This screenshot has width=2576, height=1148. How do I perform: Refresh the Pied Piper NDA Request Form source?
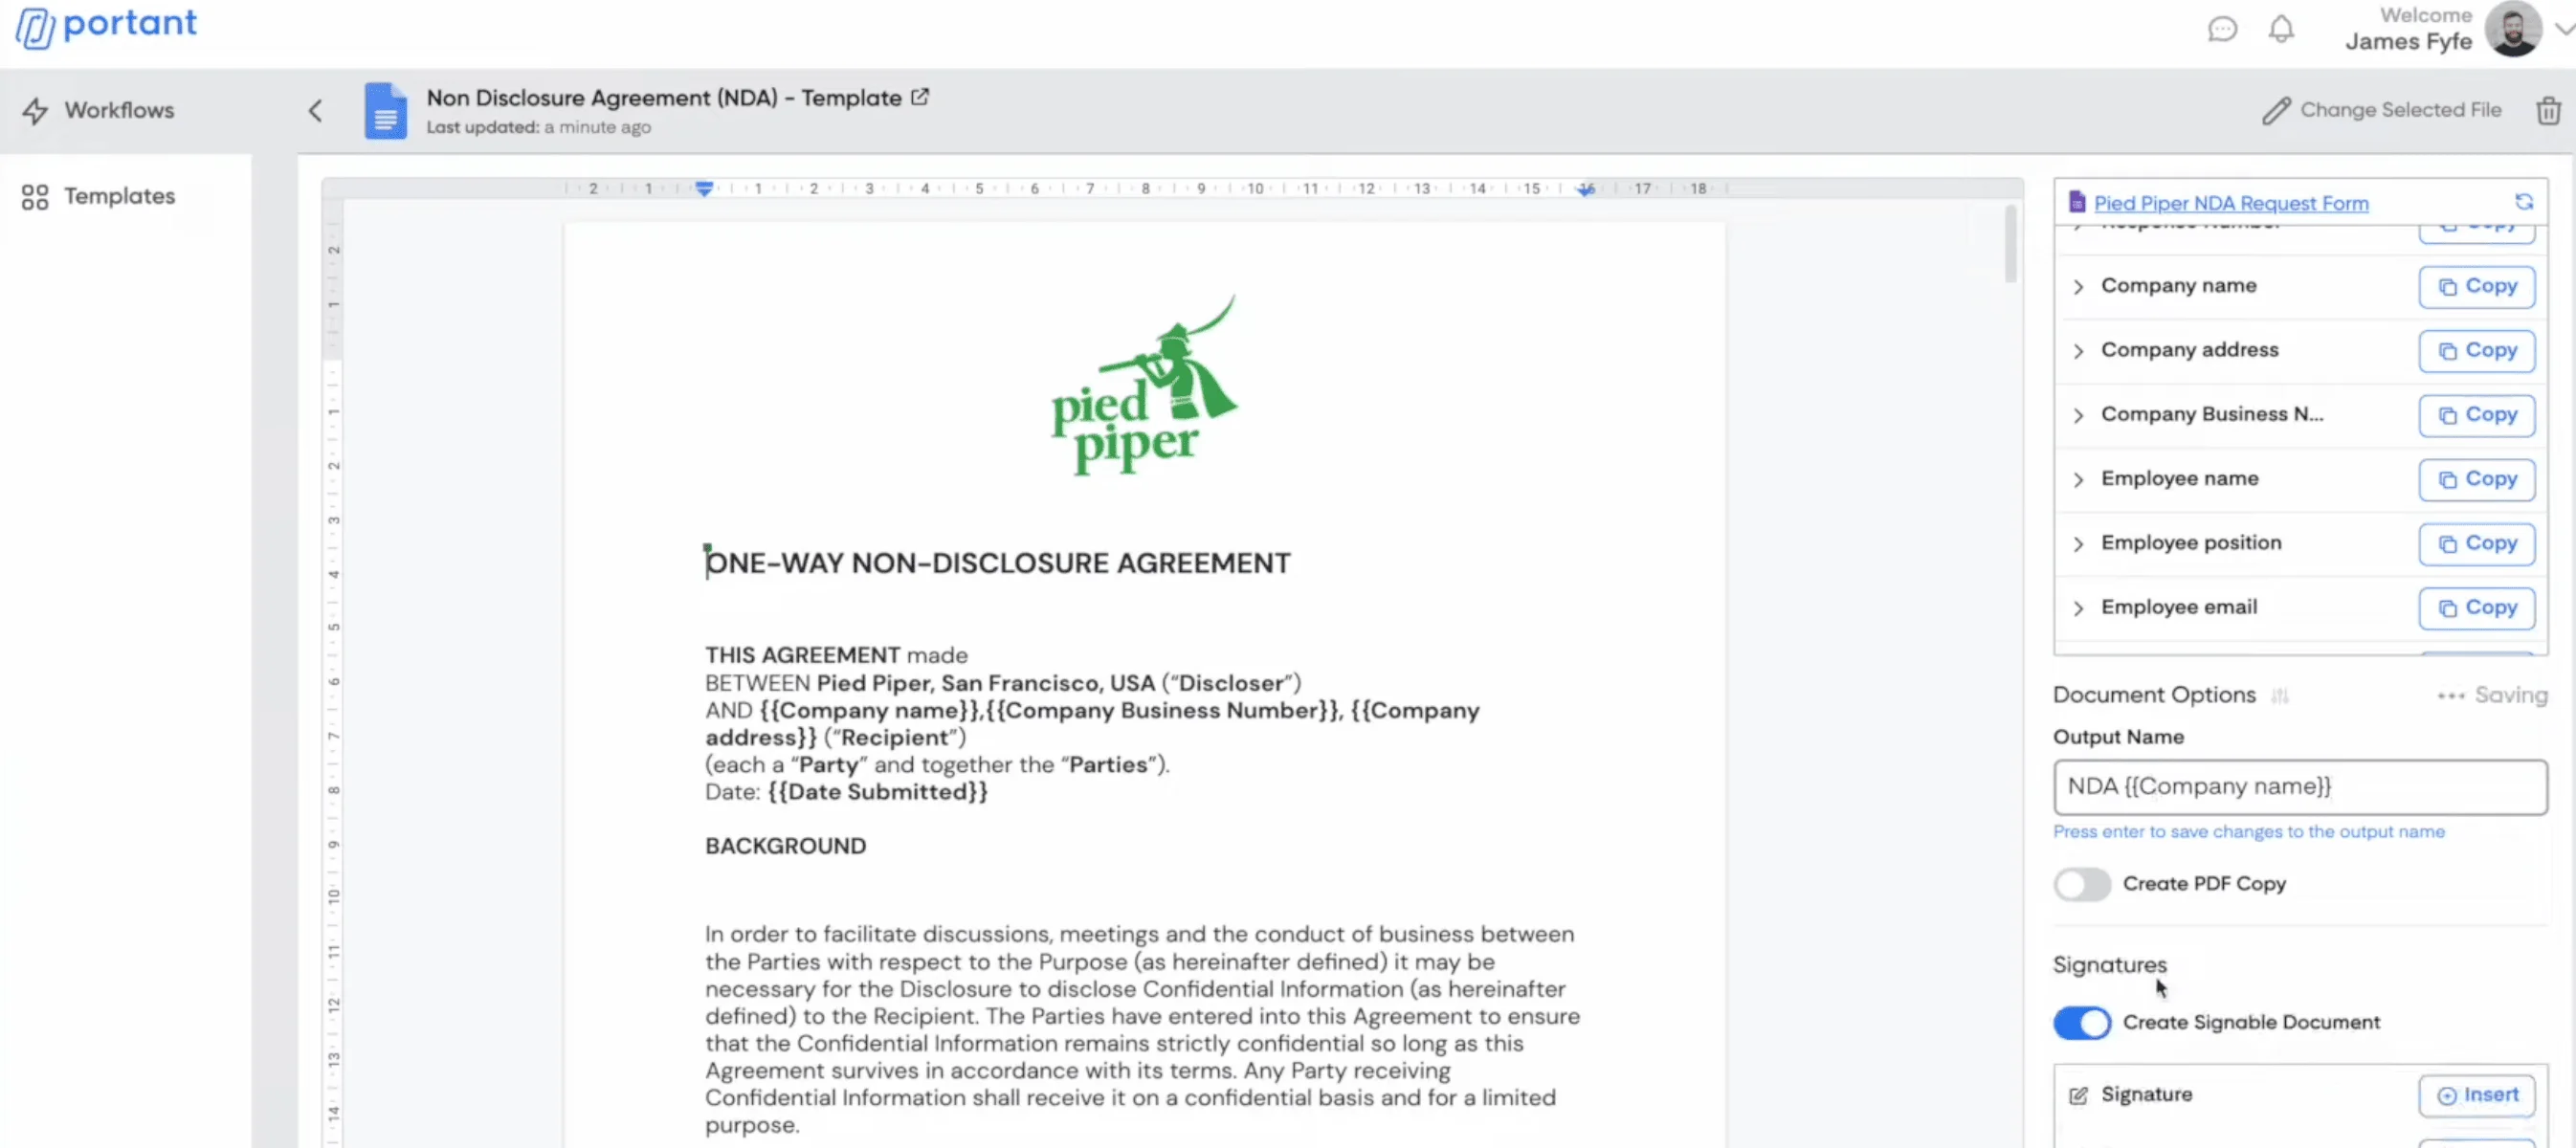pyautogui.click(x=2524, y=202)
